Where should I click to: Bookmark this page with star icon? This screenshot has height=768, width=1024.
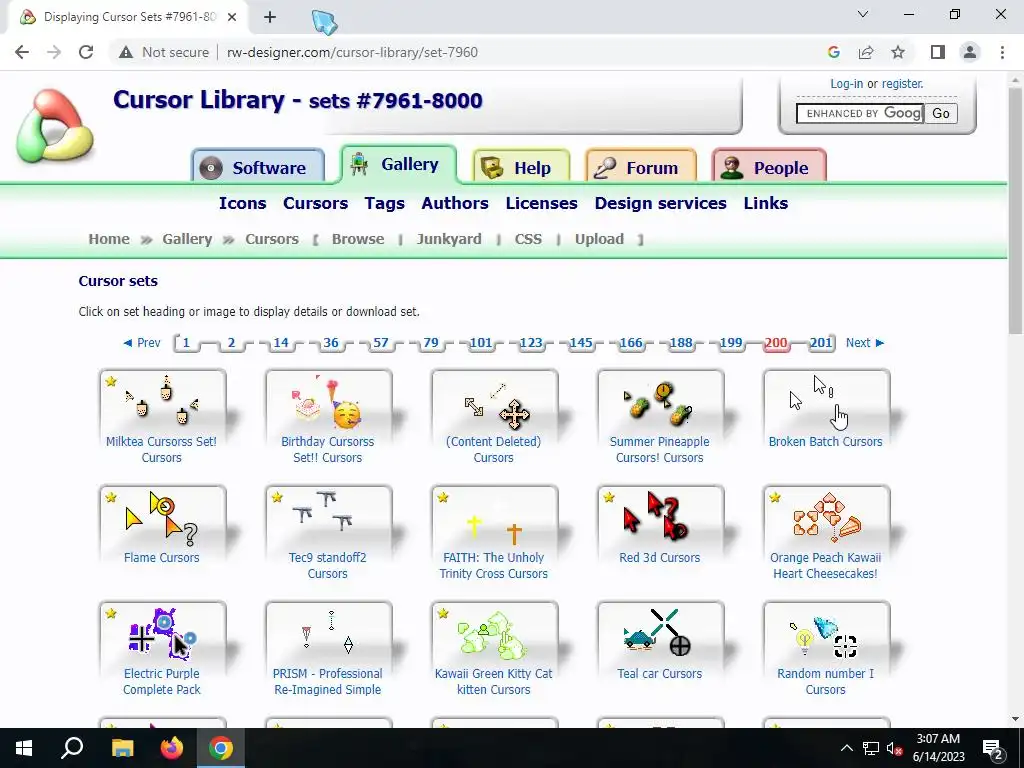(898, 52)
